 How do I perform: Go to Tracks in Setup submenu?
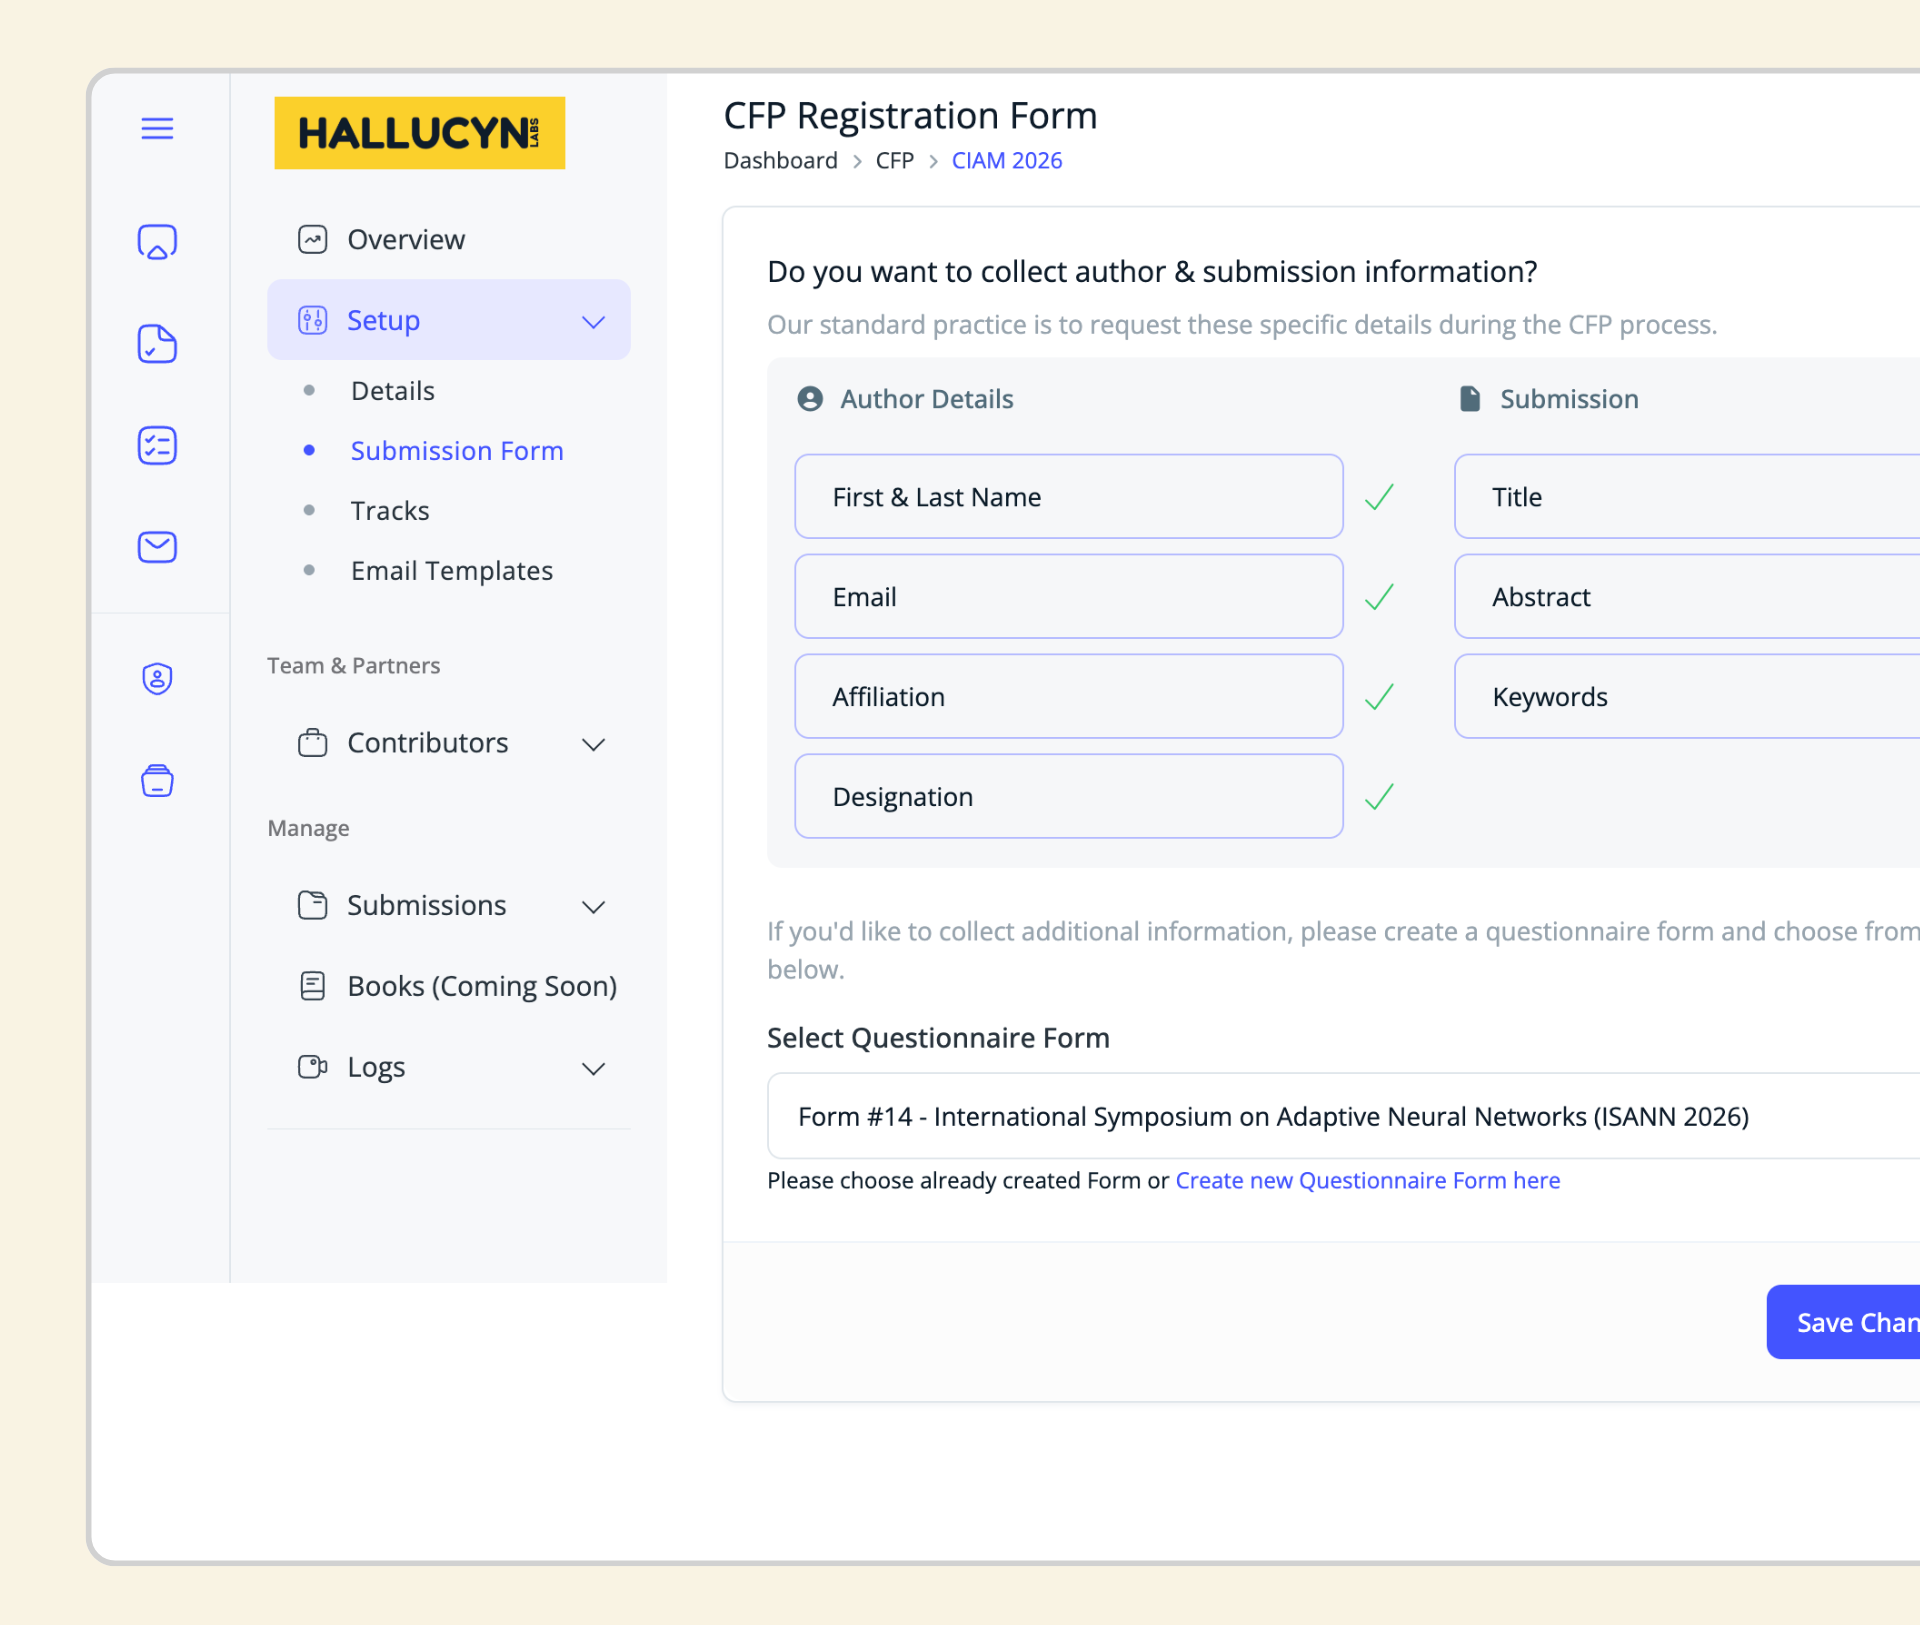[390, 511]
